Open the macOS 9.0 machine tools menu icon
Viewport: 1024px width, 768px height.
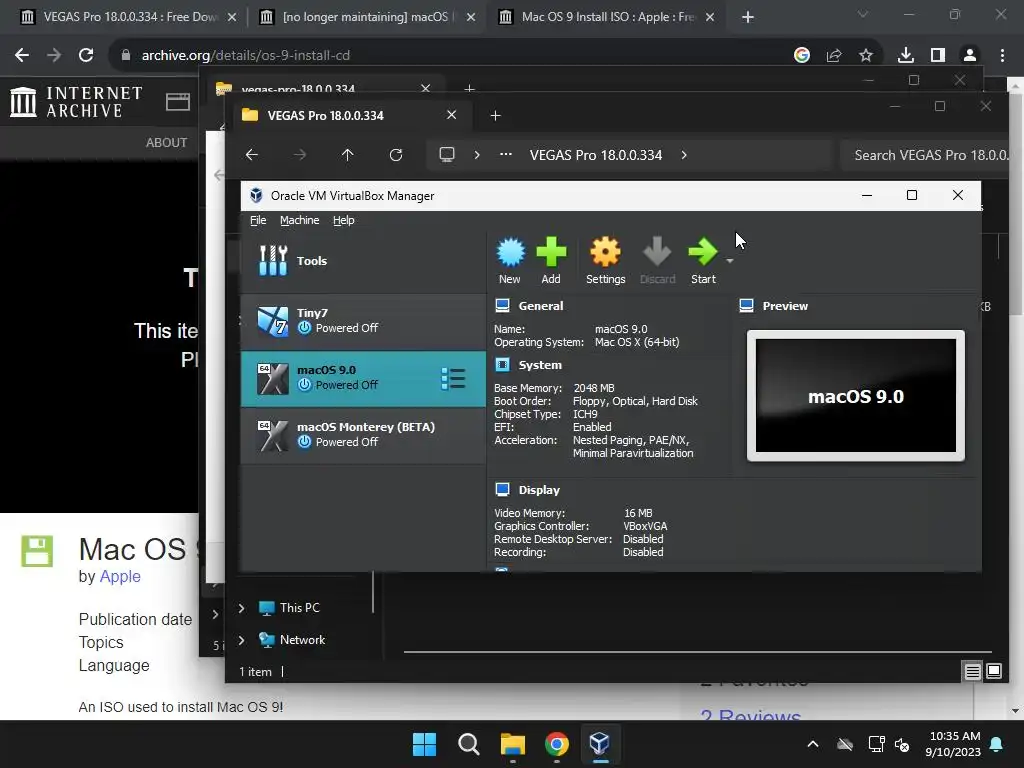click(453, 379)
